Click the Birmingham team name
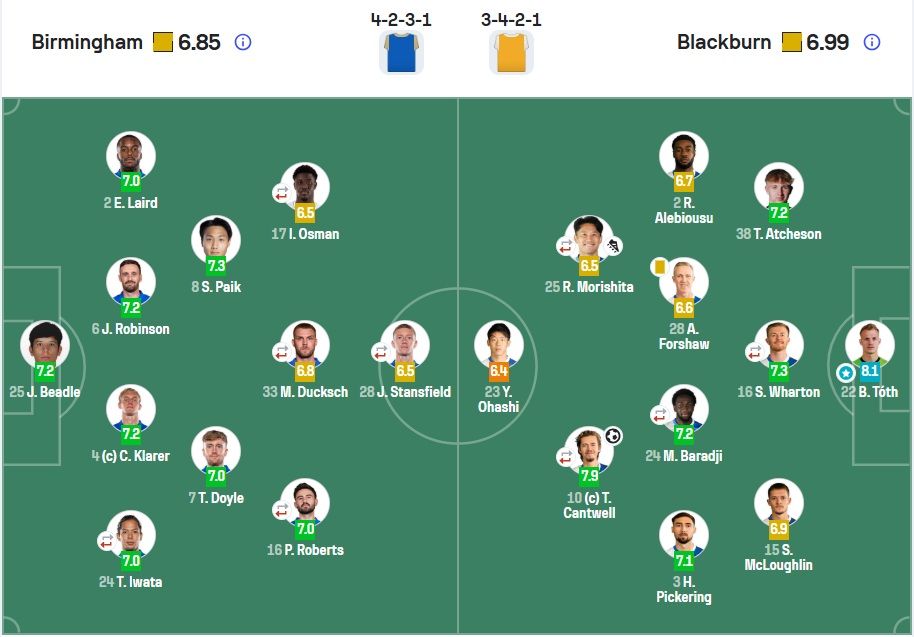Screen dimensions: 914x637 point(89,42)
